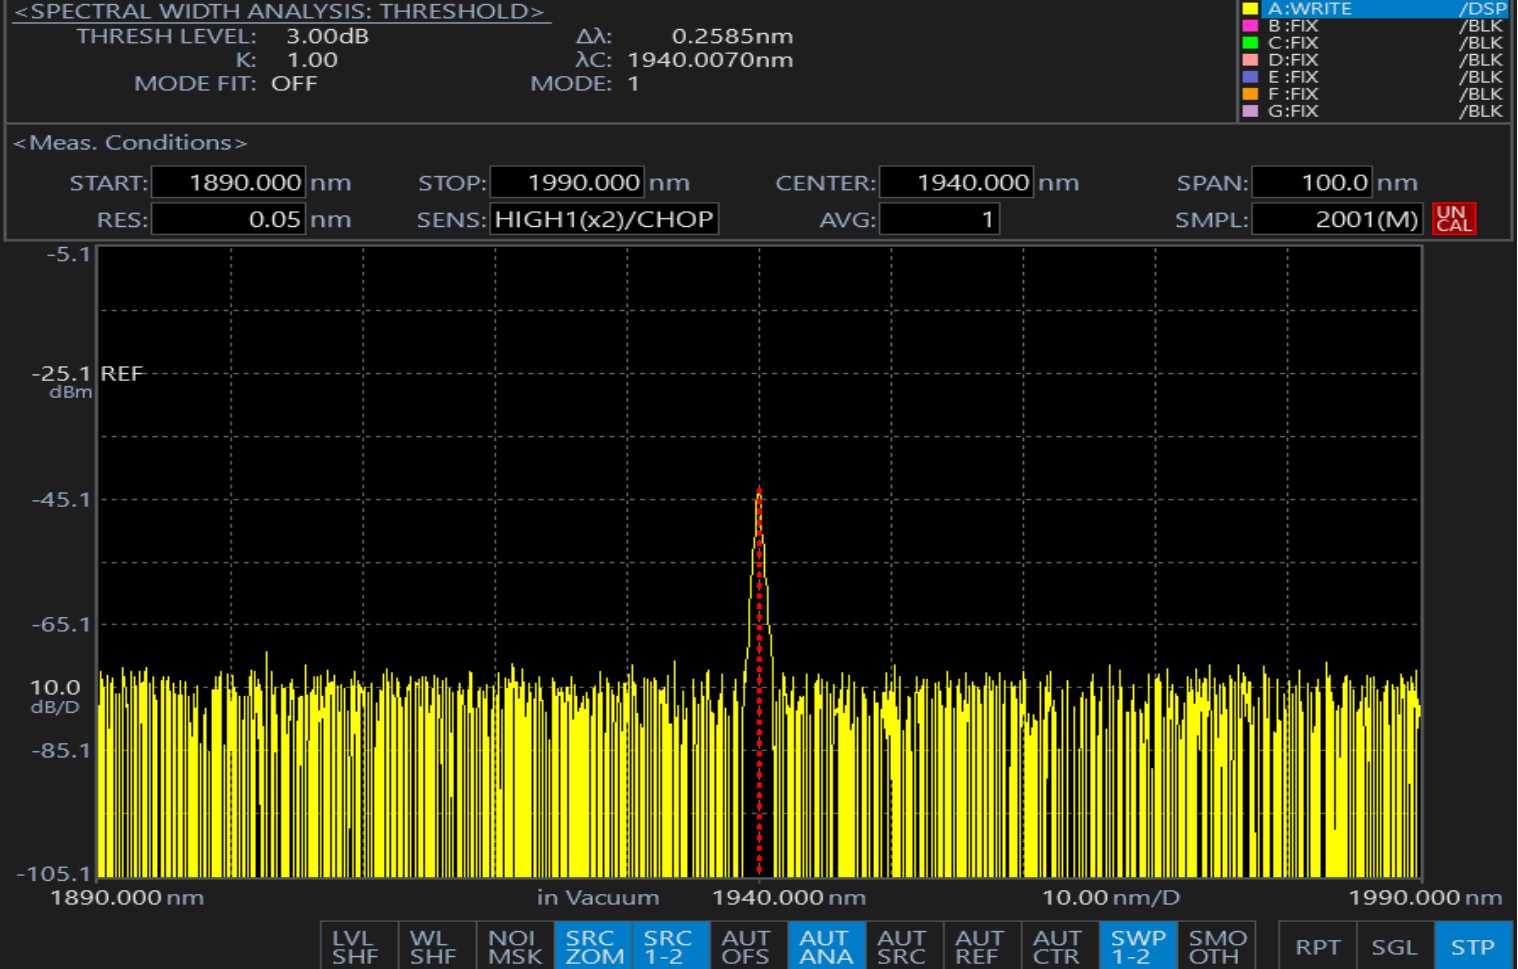Open the SMPL 2001(M) sampling field
Screen dimensions: 1518x969
1336,219
